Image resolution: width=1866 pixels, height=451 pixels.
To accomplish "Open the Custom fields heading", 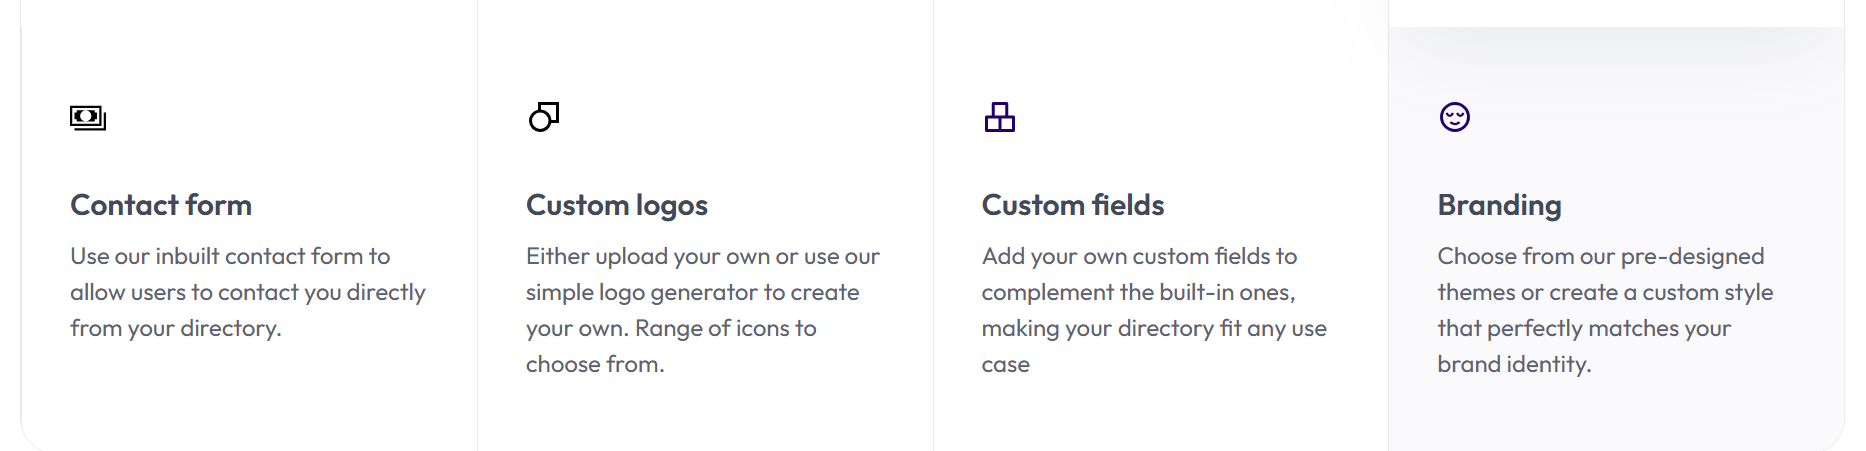I will pos(1073,205).
